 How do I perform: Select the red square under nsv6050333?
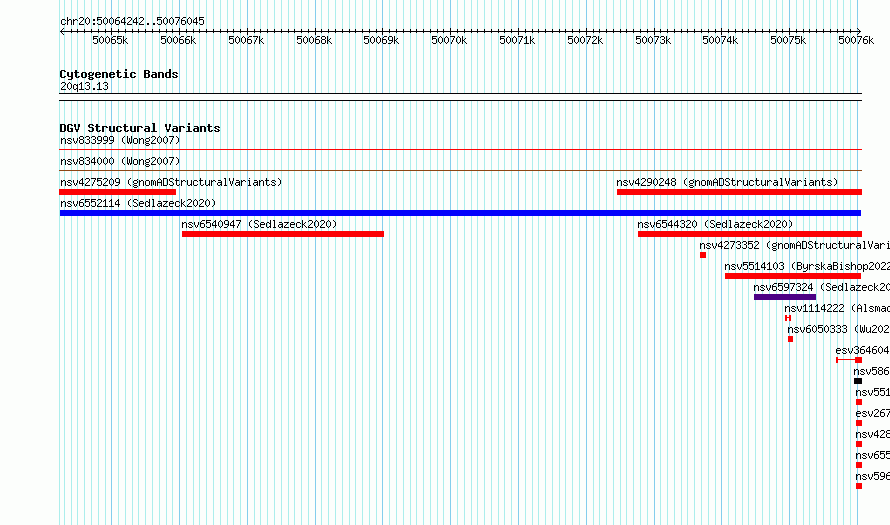[790, 339]
